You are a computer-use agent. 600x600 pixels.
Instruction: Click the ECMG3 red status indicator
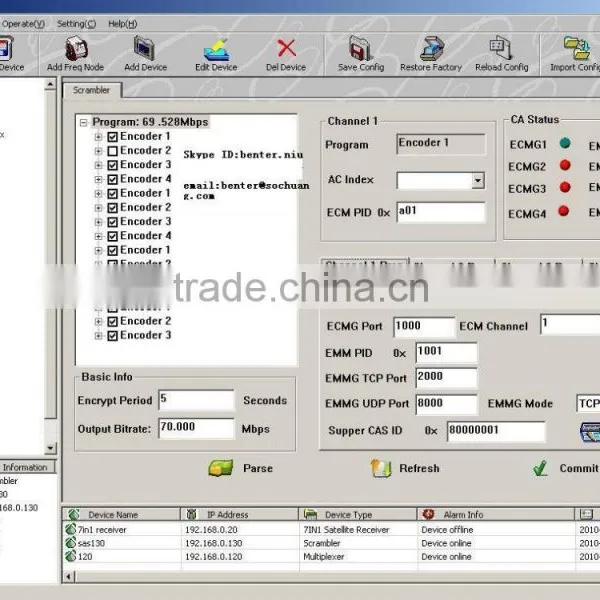point(565,187)
